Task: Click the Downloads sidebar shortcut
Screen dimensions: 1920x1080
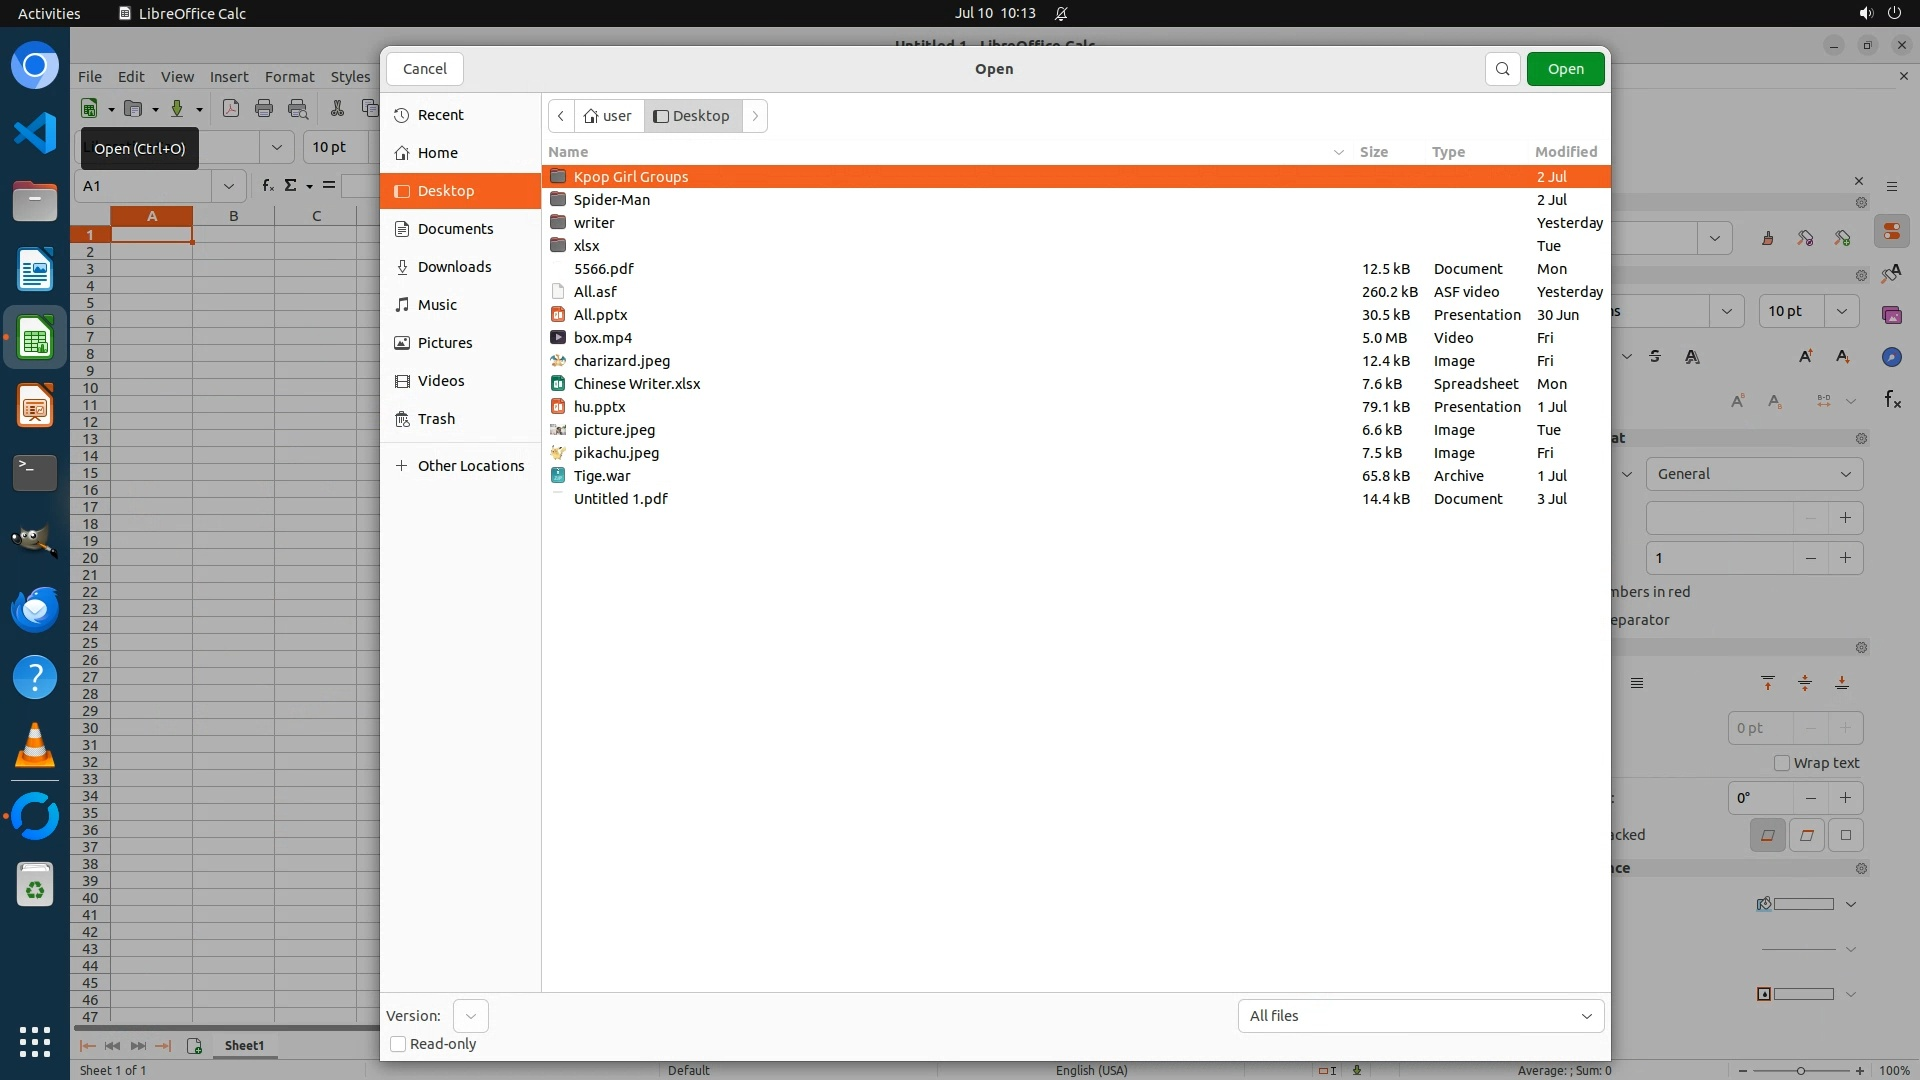Action: [454, 267]
